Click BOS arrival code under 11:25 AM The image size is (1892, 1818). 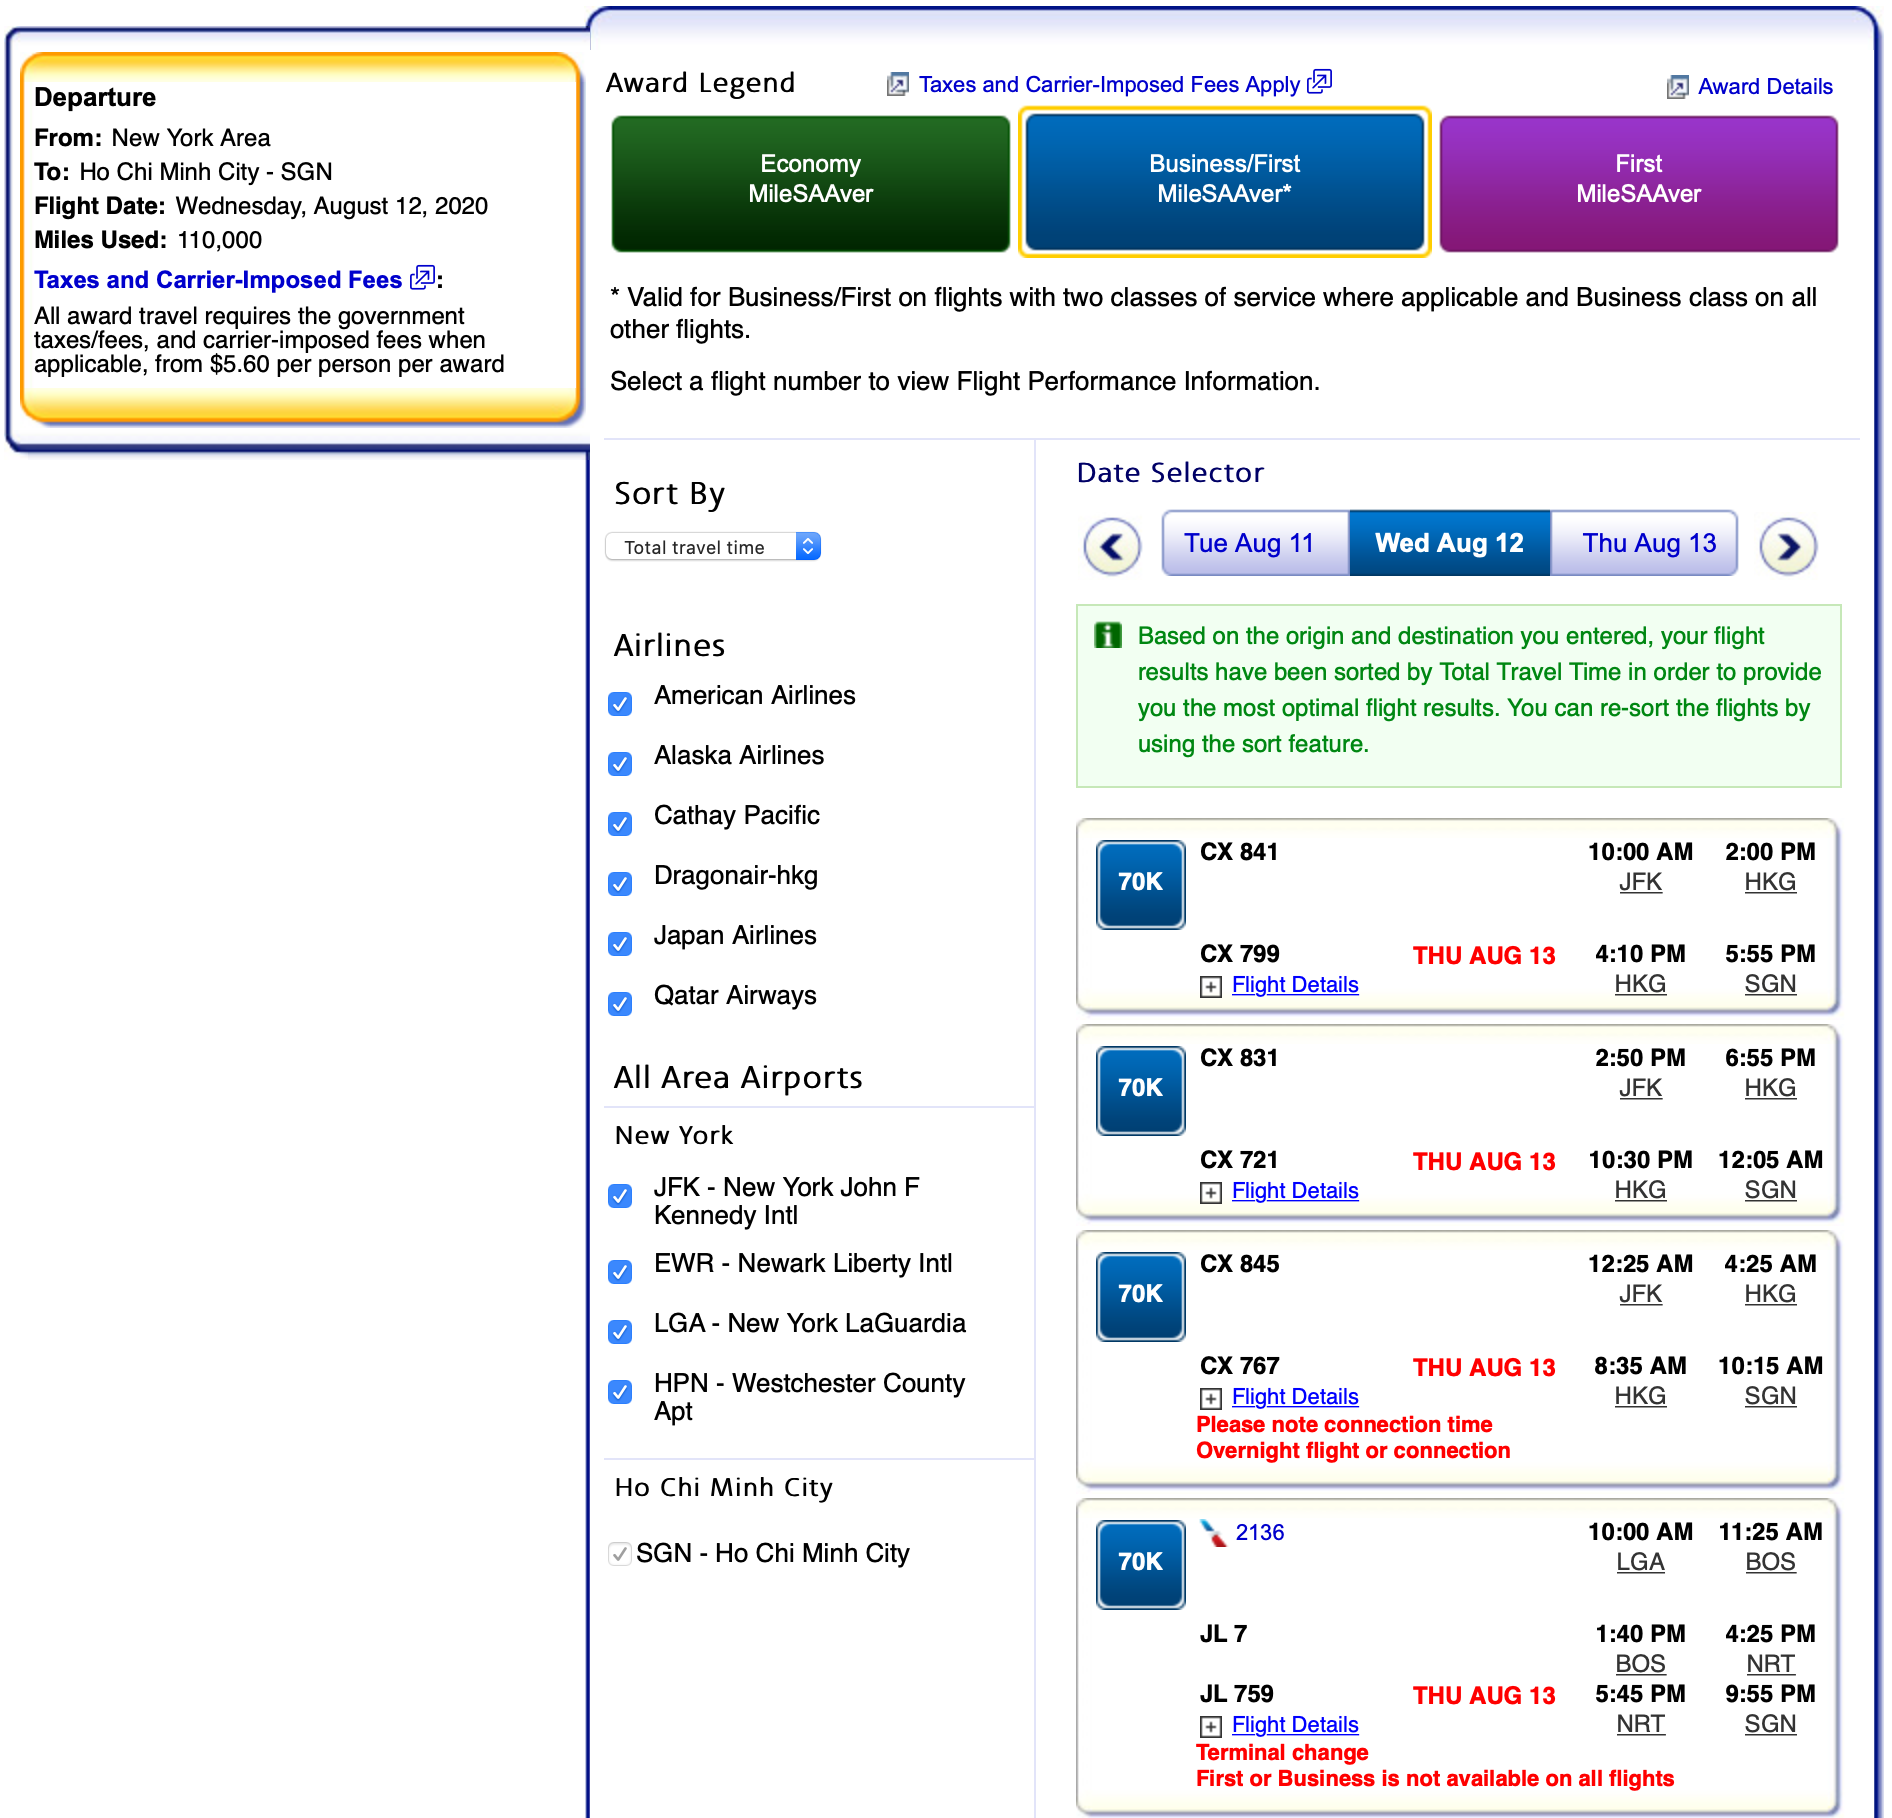pyautogui.click(x=1770, y=1563)
